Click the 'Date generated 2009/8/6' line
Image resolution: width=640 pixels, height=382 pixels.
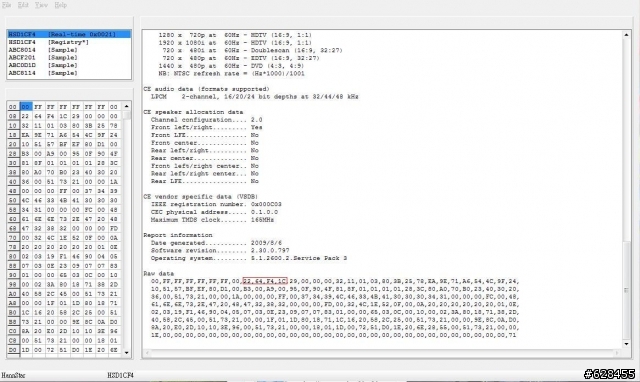(216, 243)
